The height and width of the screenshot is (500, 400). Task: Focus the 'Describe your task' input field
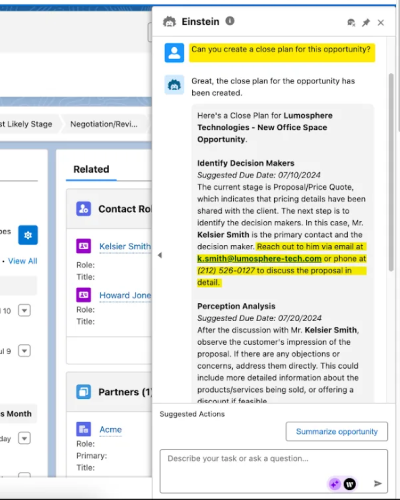pyautogui.click(x=273, y=471)
